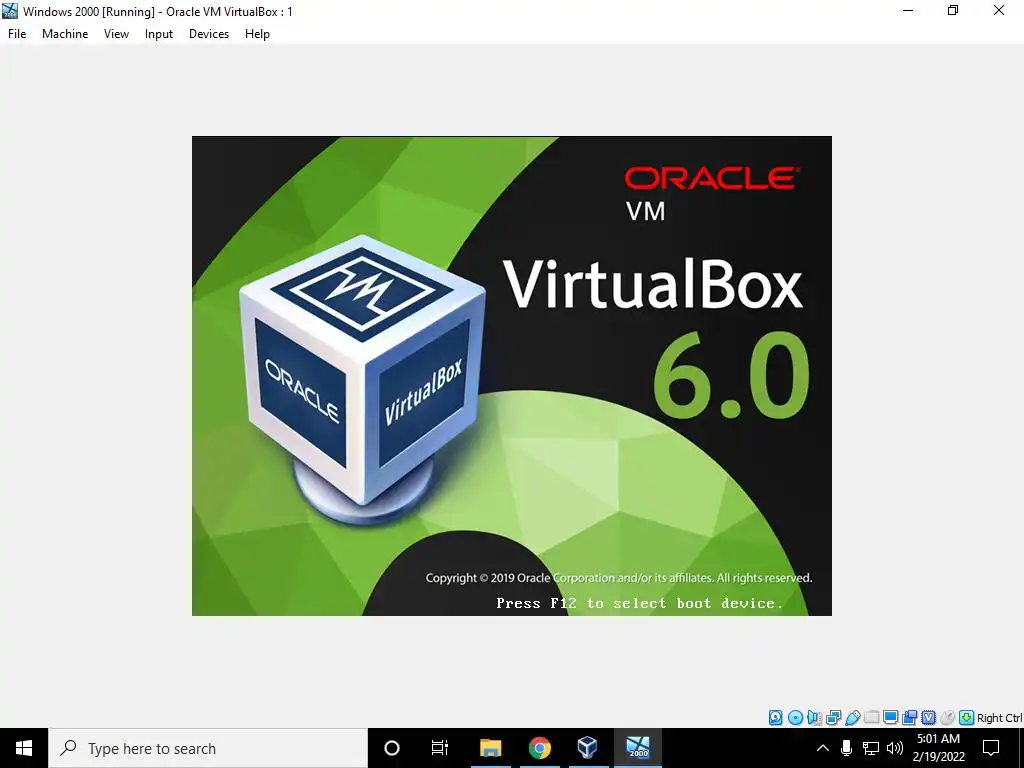Open the Devices menu
This screenshot has height=768, width=1024.
coord(209,34)
